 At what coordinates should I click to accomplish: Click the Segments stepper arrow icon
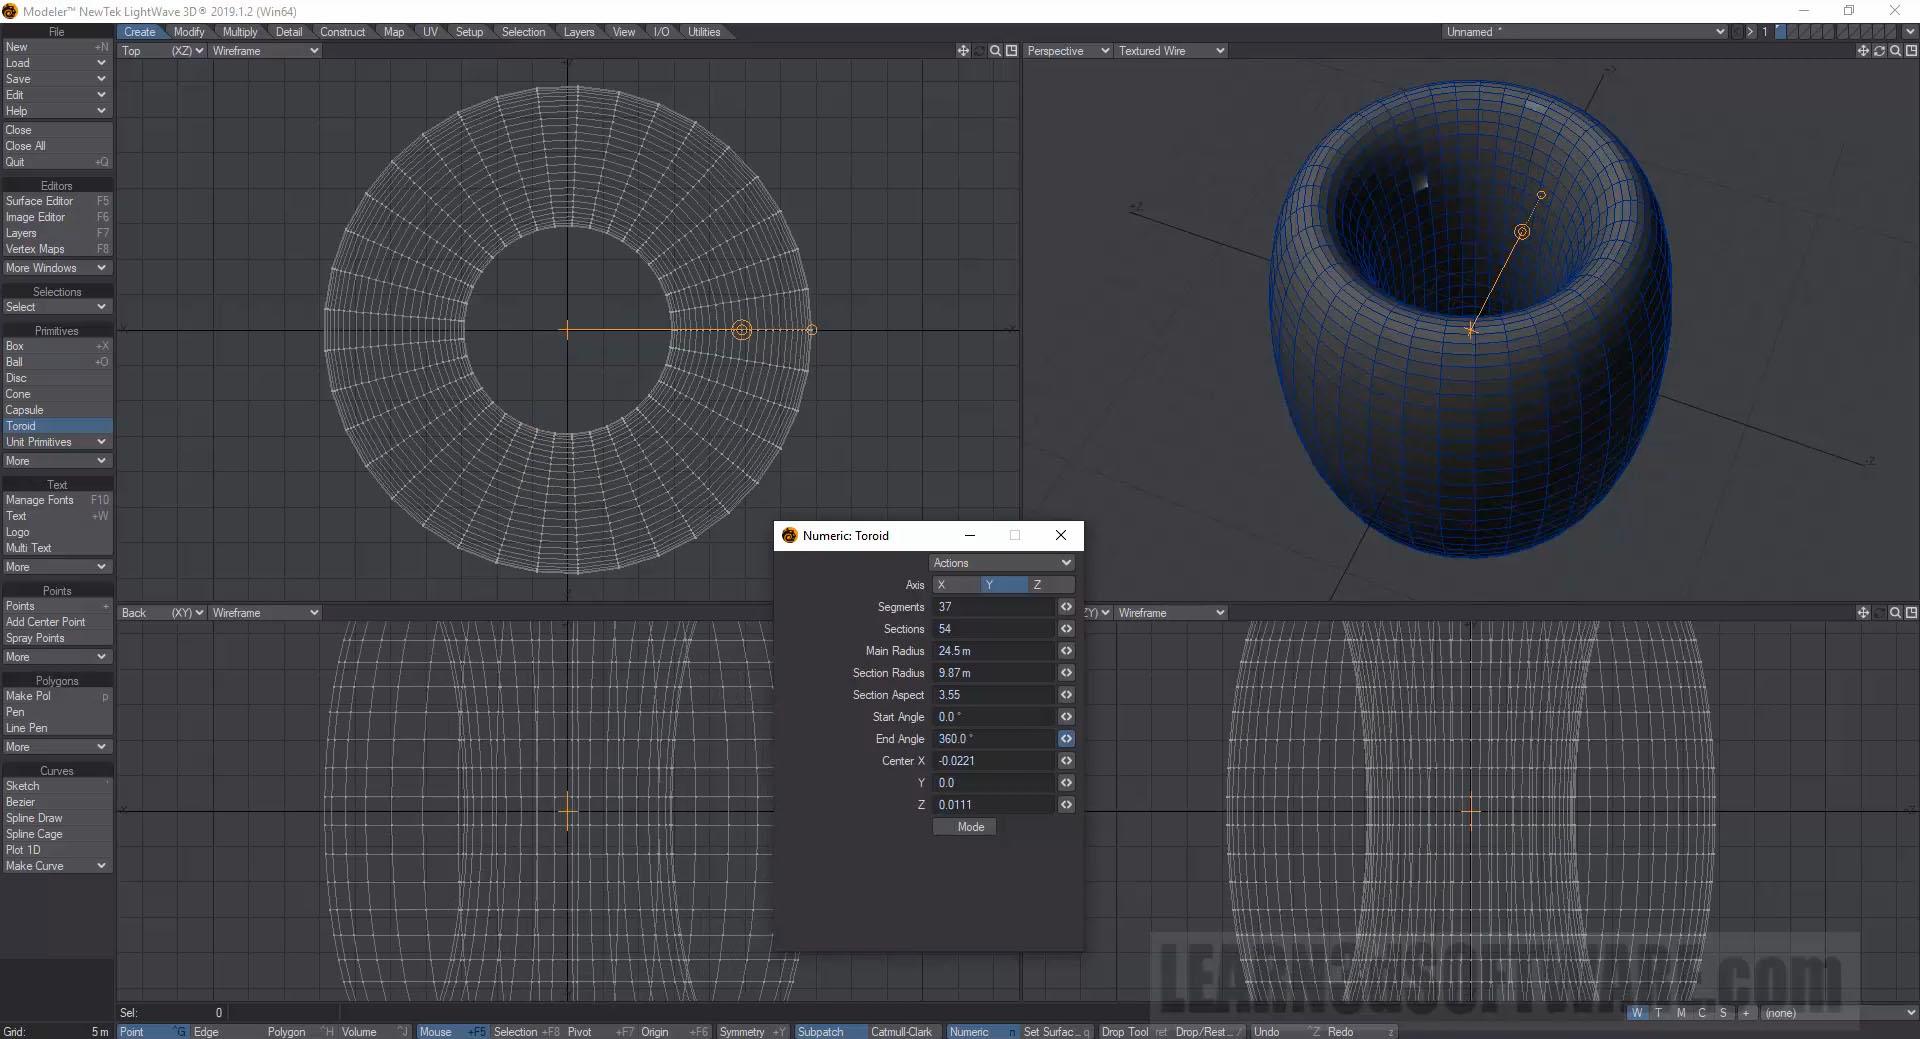(x=1066, y=607)
